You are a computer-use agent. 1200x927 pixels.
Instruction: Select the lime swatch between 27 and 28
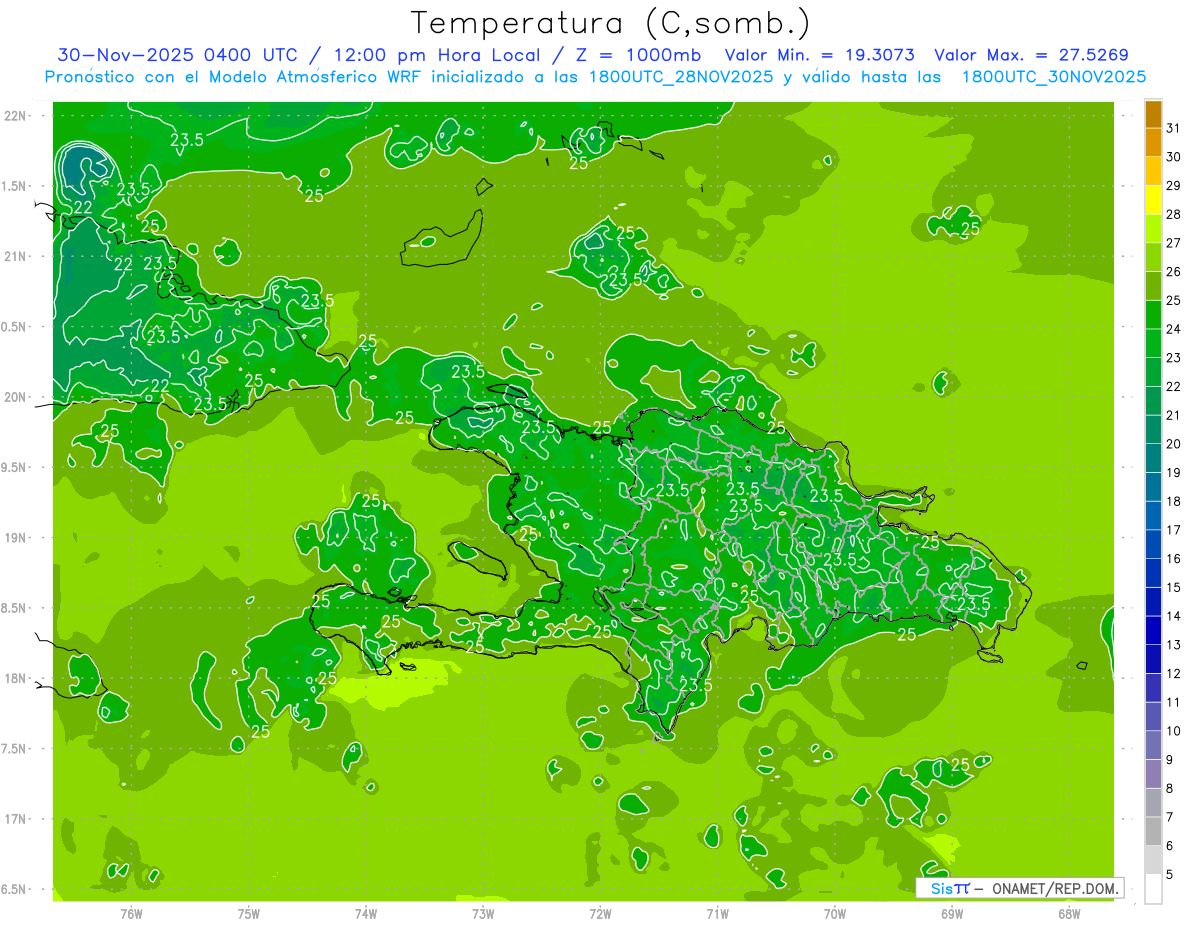point(1154,229)
